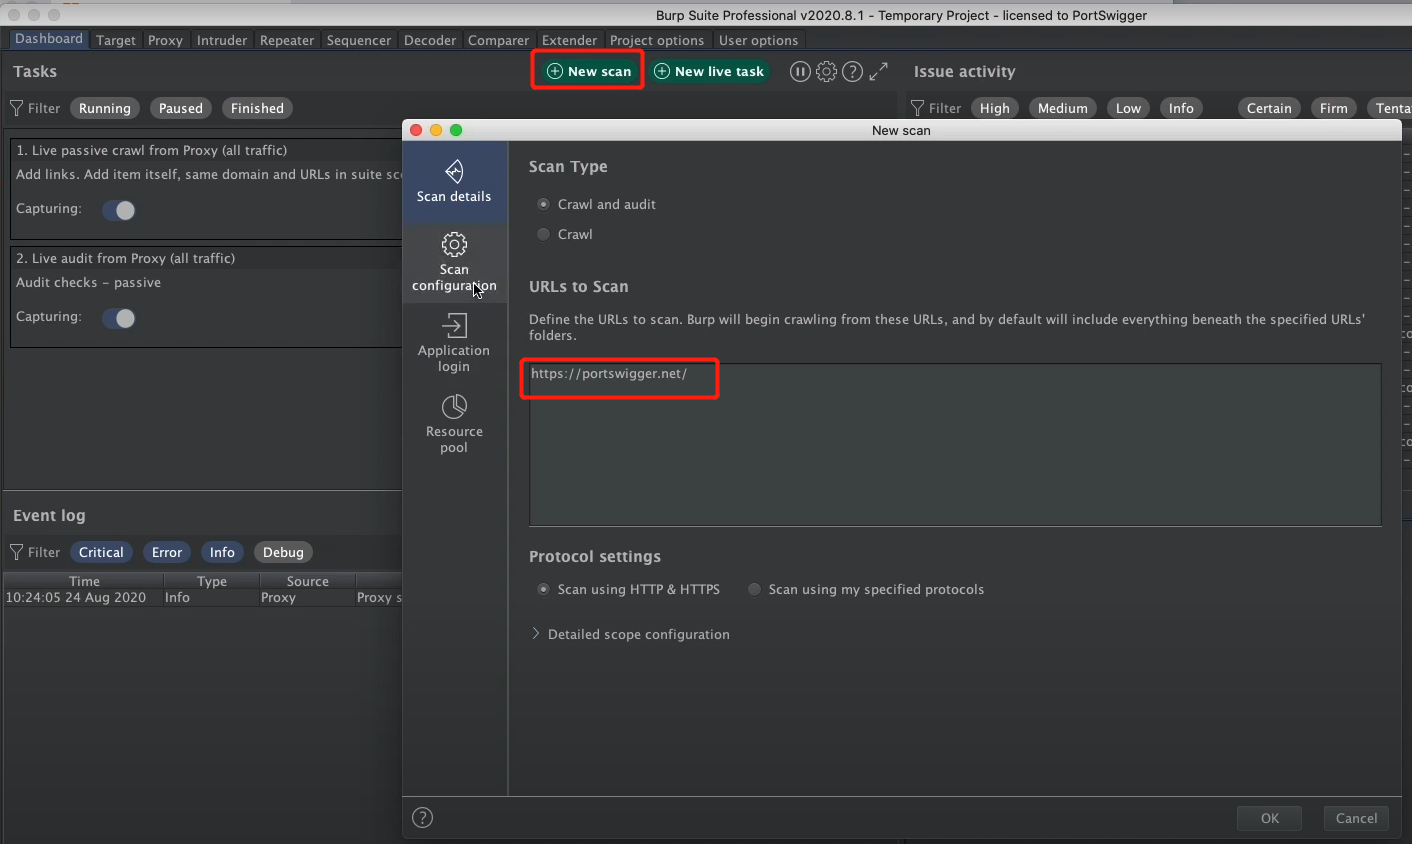Screen dimensions: 1412x844
Task: Toggle Paused tasks filter
Action: pos(181,108)
